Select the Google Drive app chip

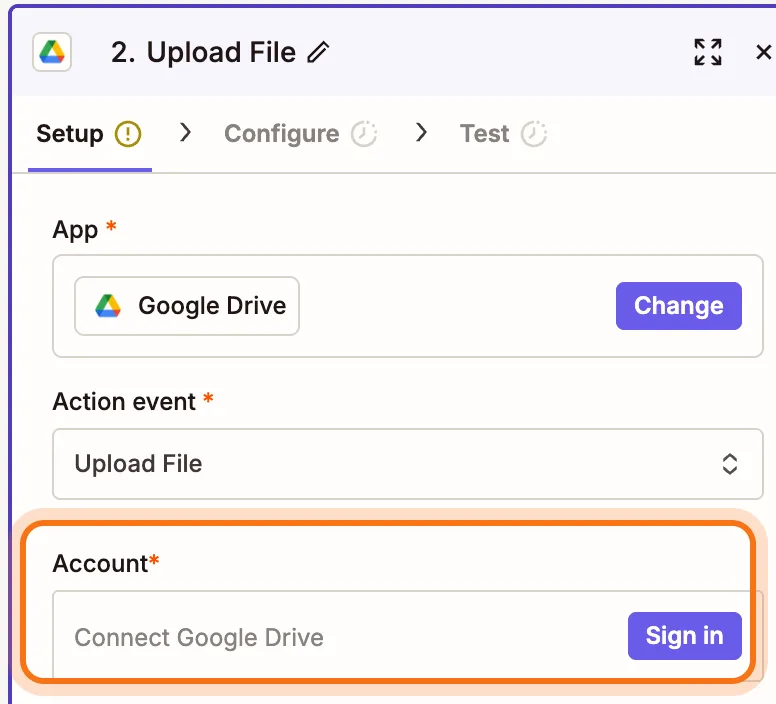click(x=187, y=306)
